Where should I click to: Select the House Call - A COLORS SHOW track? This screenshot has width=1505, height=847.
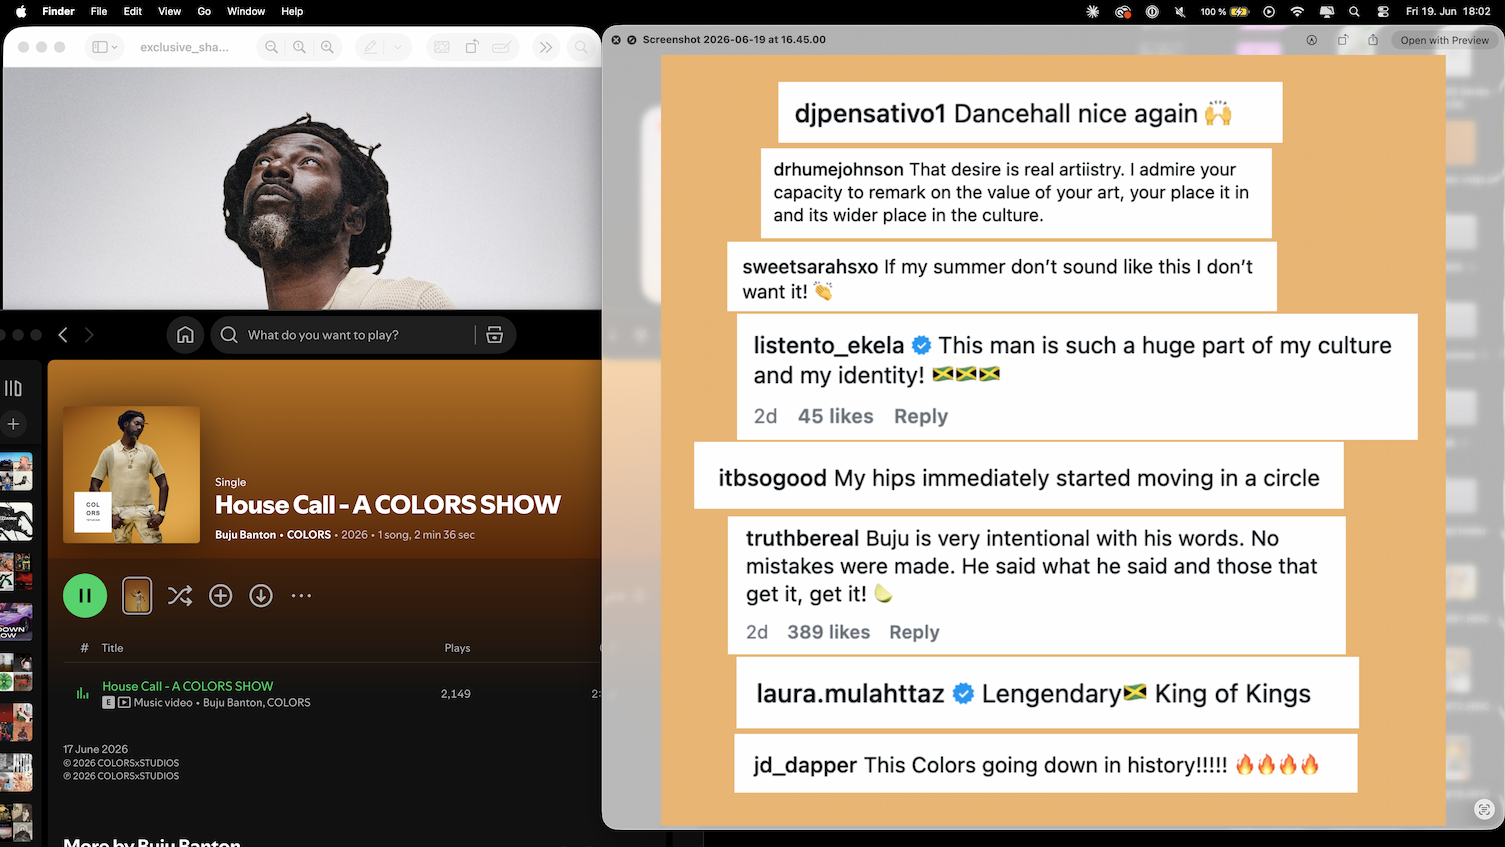[x=187, y=686]
